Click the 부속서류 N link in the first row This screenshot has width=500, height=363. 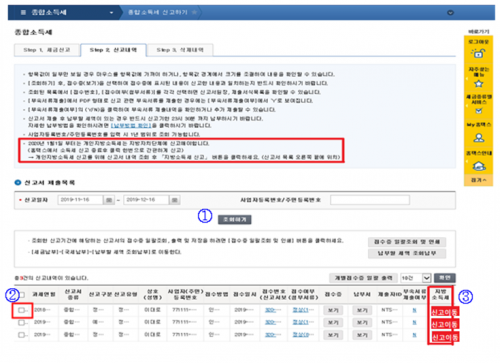pos(414,310)
